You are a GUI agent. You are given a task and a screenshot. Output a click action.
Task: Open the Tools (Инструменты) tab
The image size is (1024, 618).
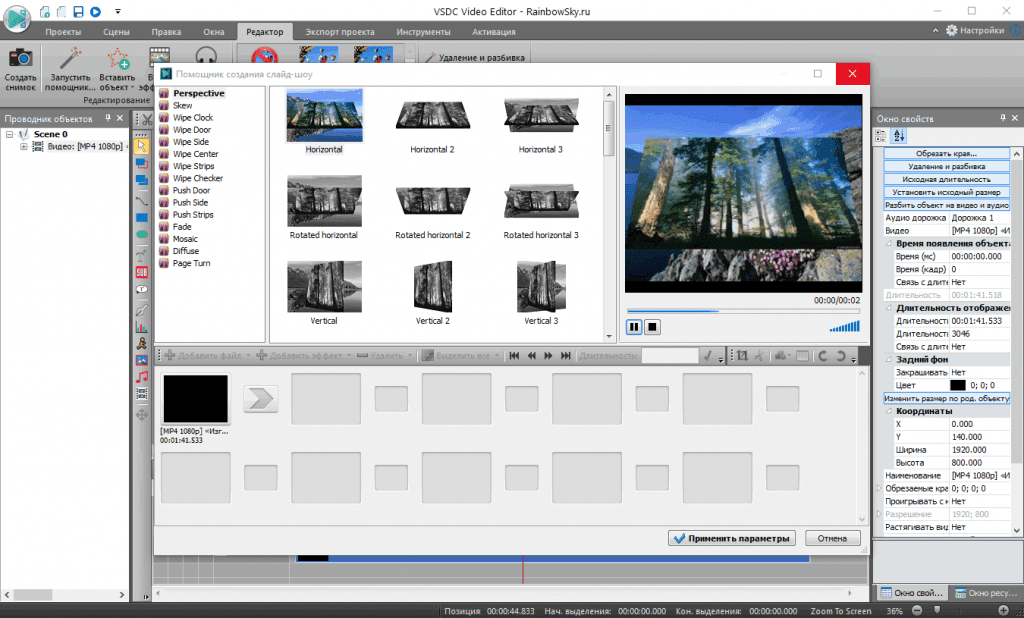click(x=423, y=31)
